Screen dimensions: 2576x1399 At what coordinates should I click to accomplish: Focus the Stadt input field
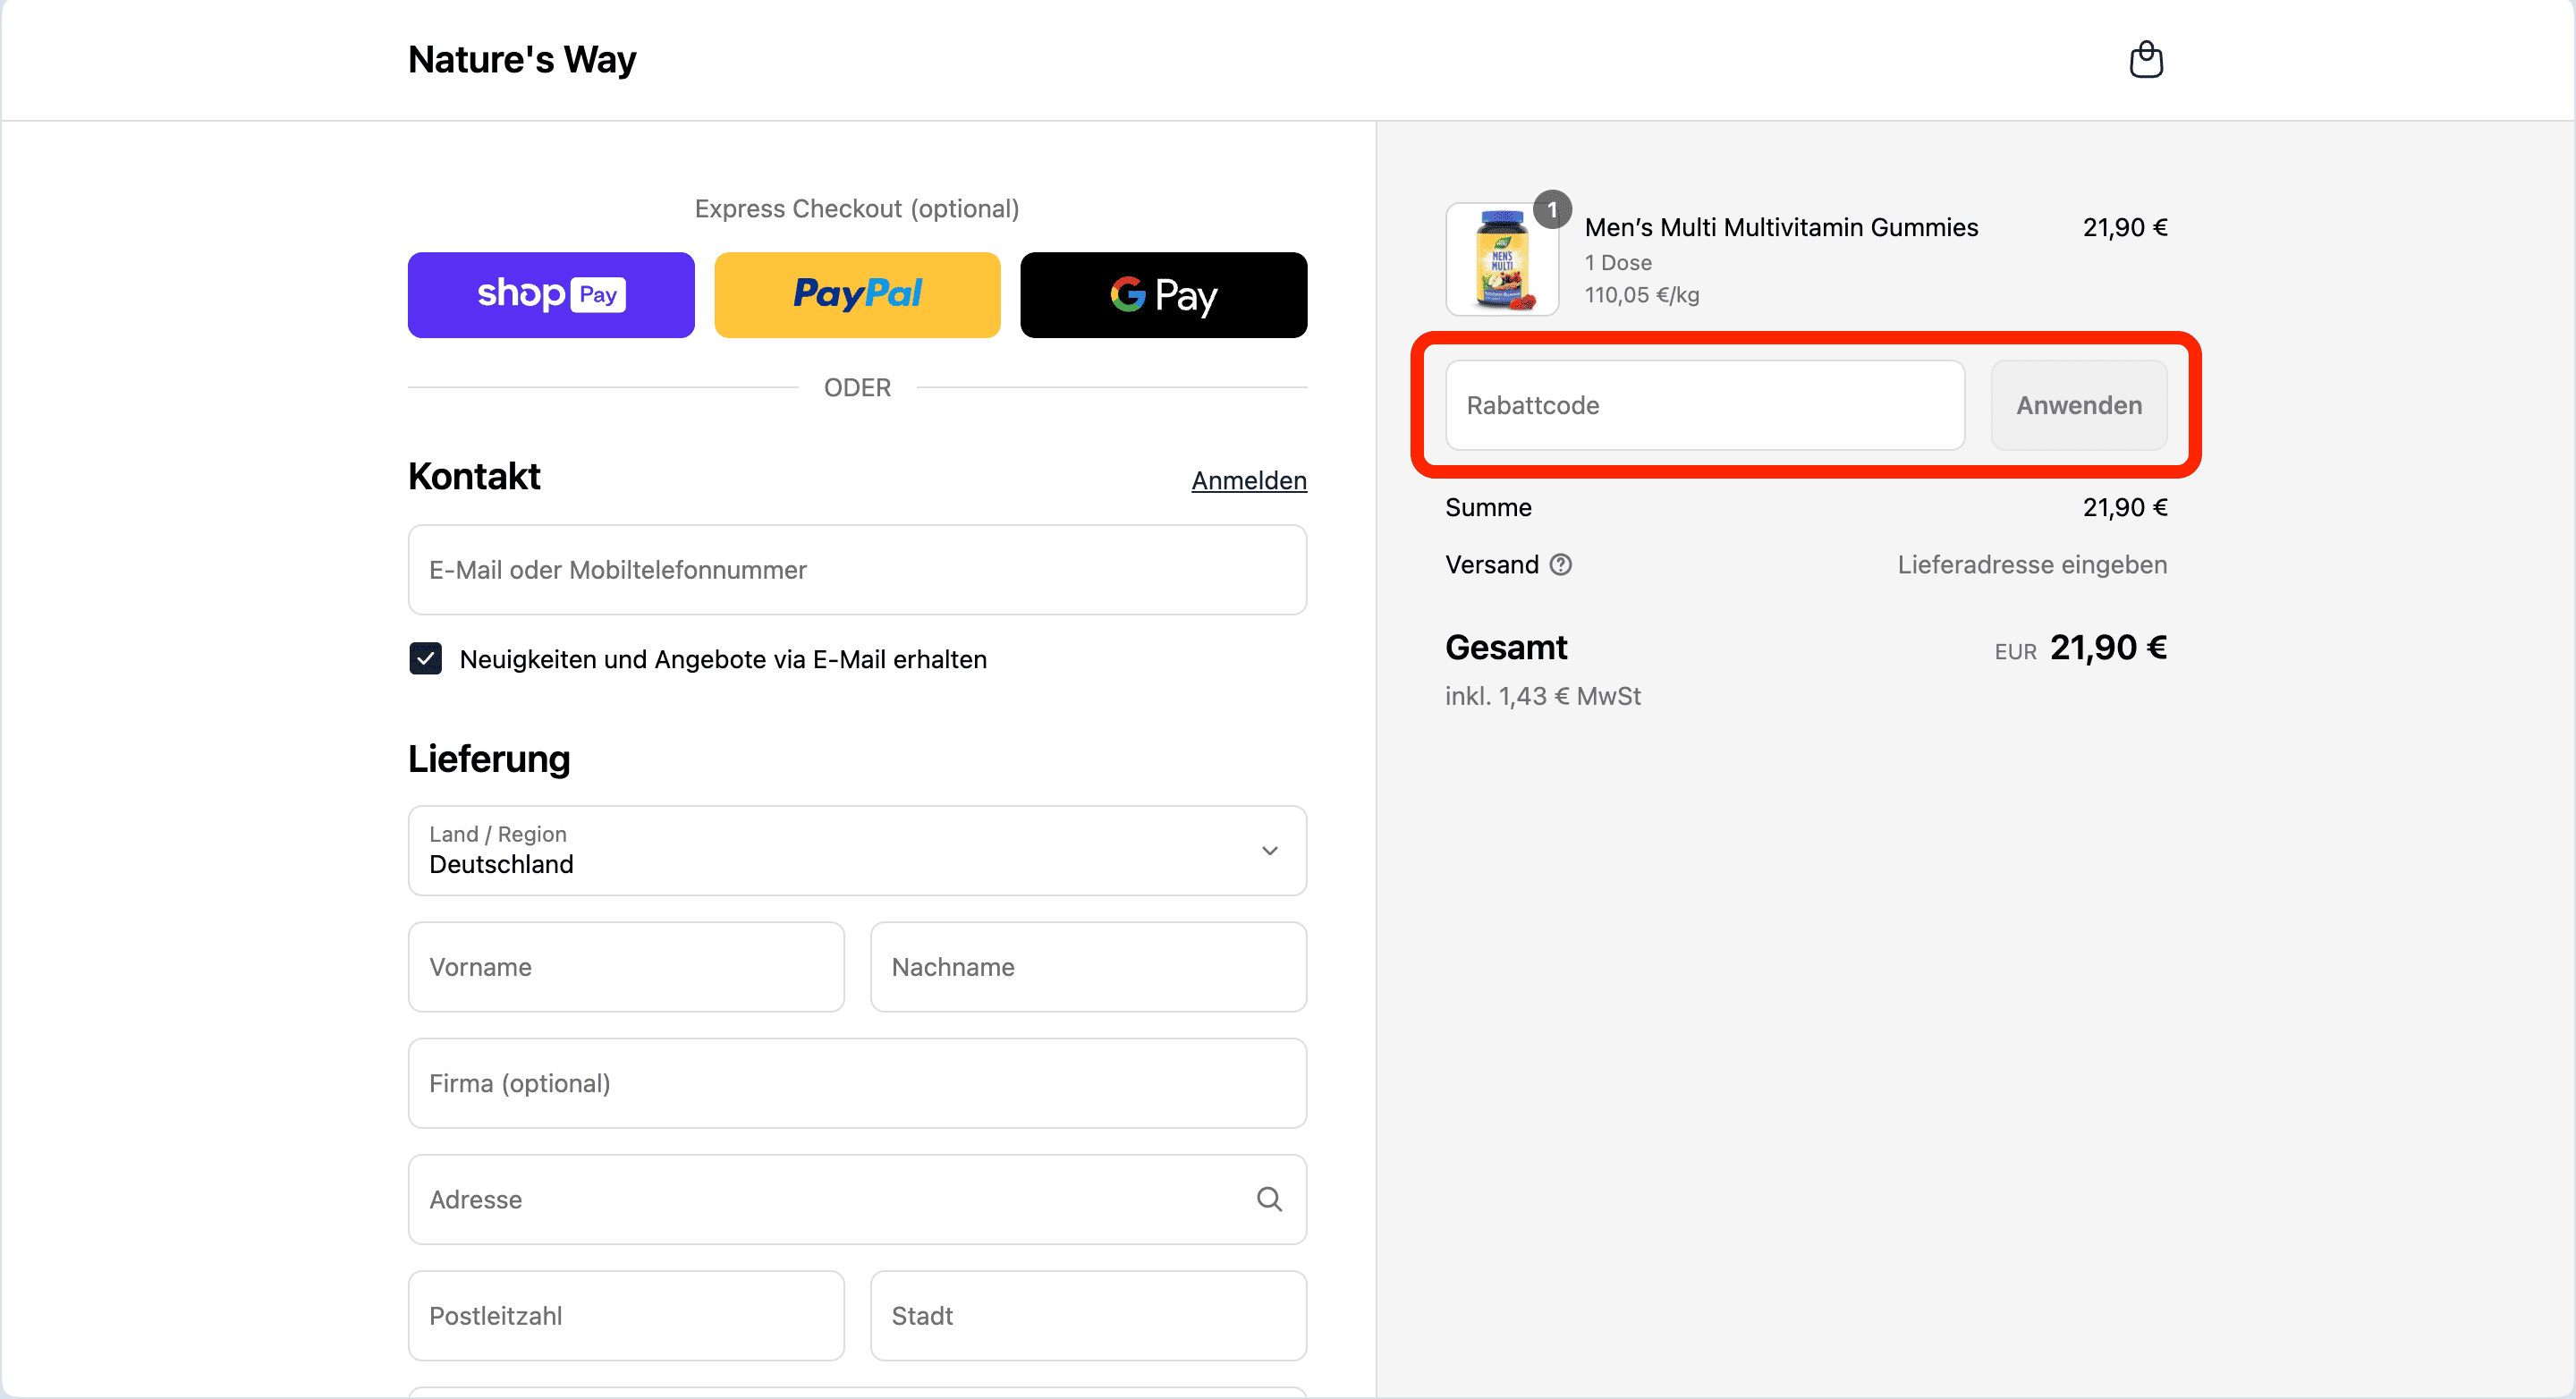click(1088, 1315)
